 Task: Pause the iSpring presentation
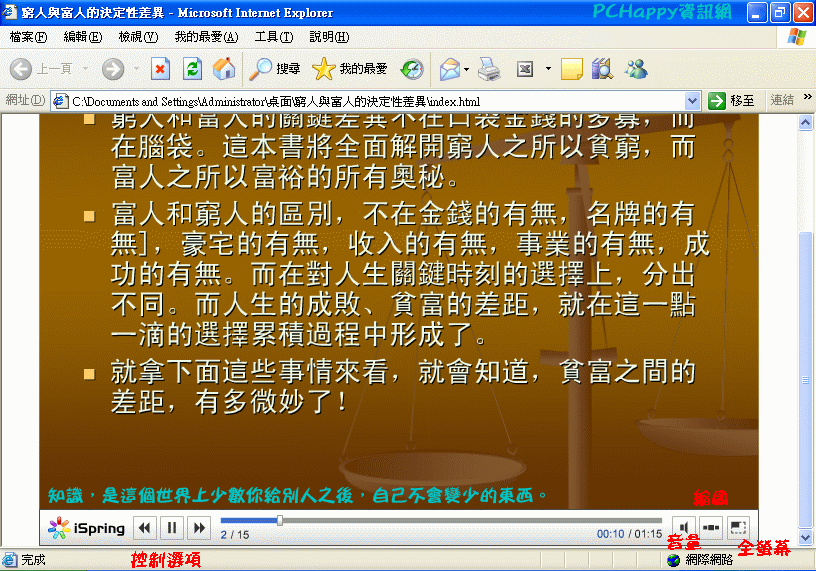(x=172, y=528)
